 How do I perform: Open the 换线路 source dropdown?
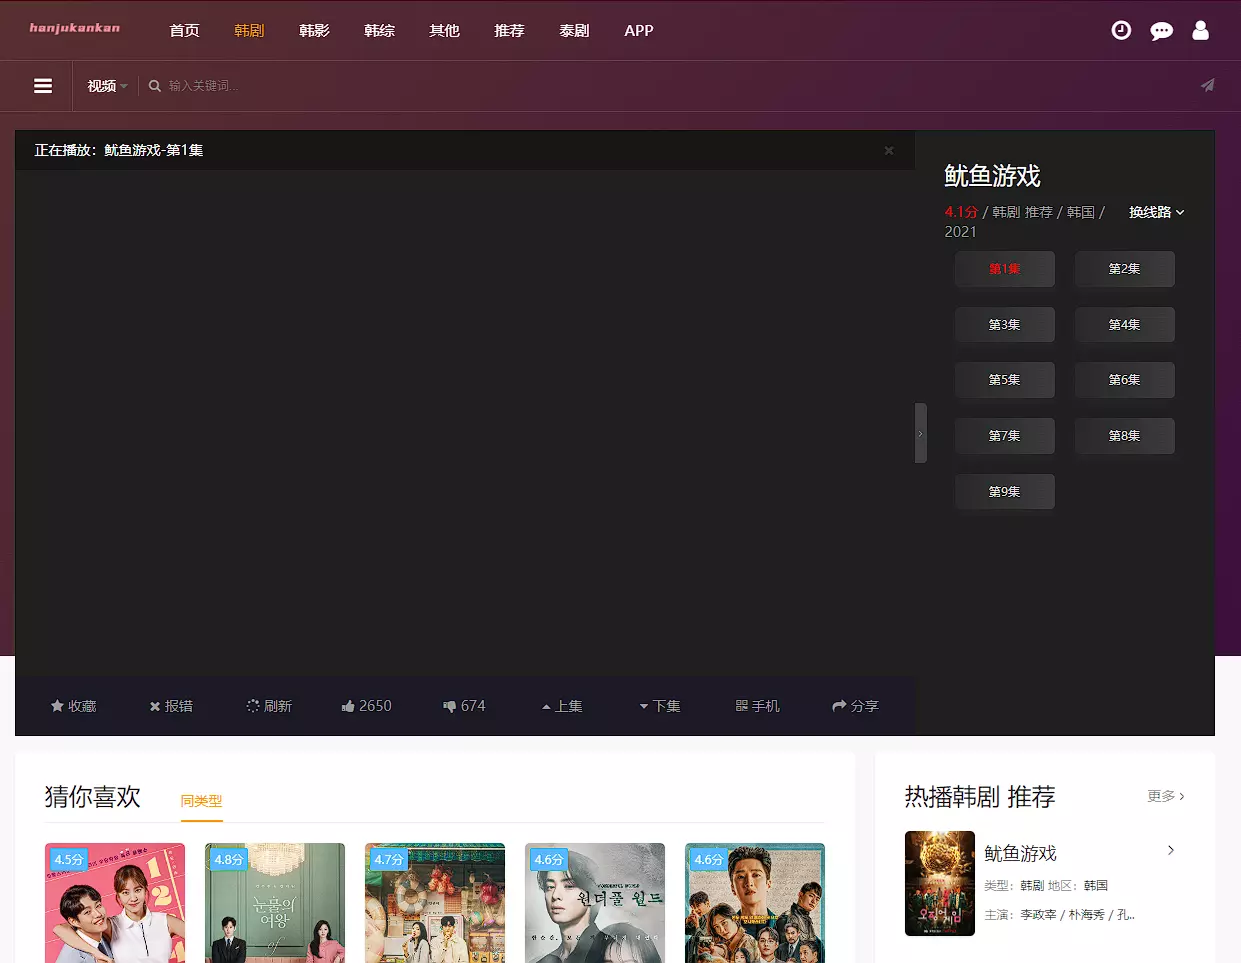point(1156,212)
